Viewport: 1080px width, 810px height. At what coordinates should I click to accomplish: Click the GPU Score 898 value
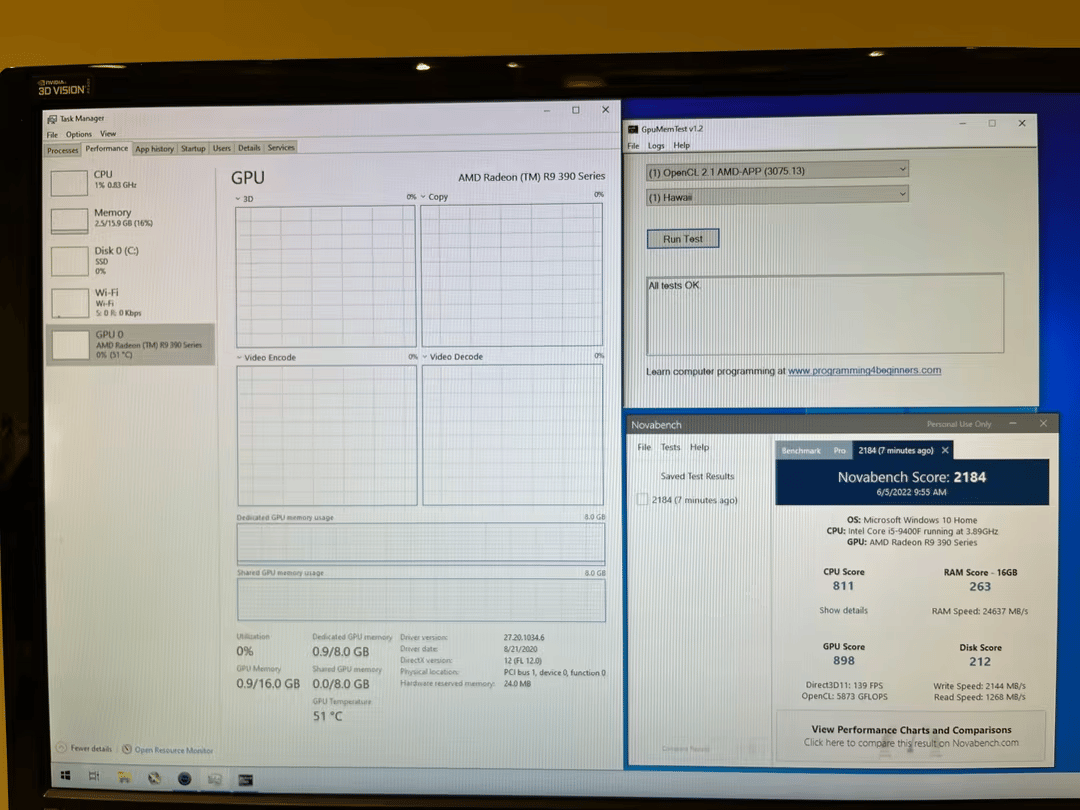[x=844, y=661]
